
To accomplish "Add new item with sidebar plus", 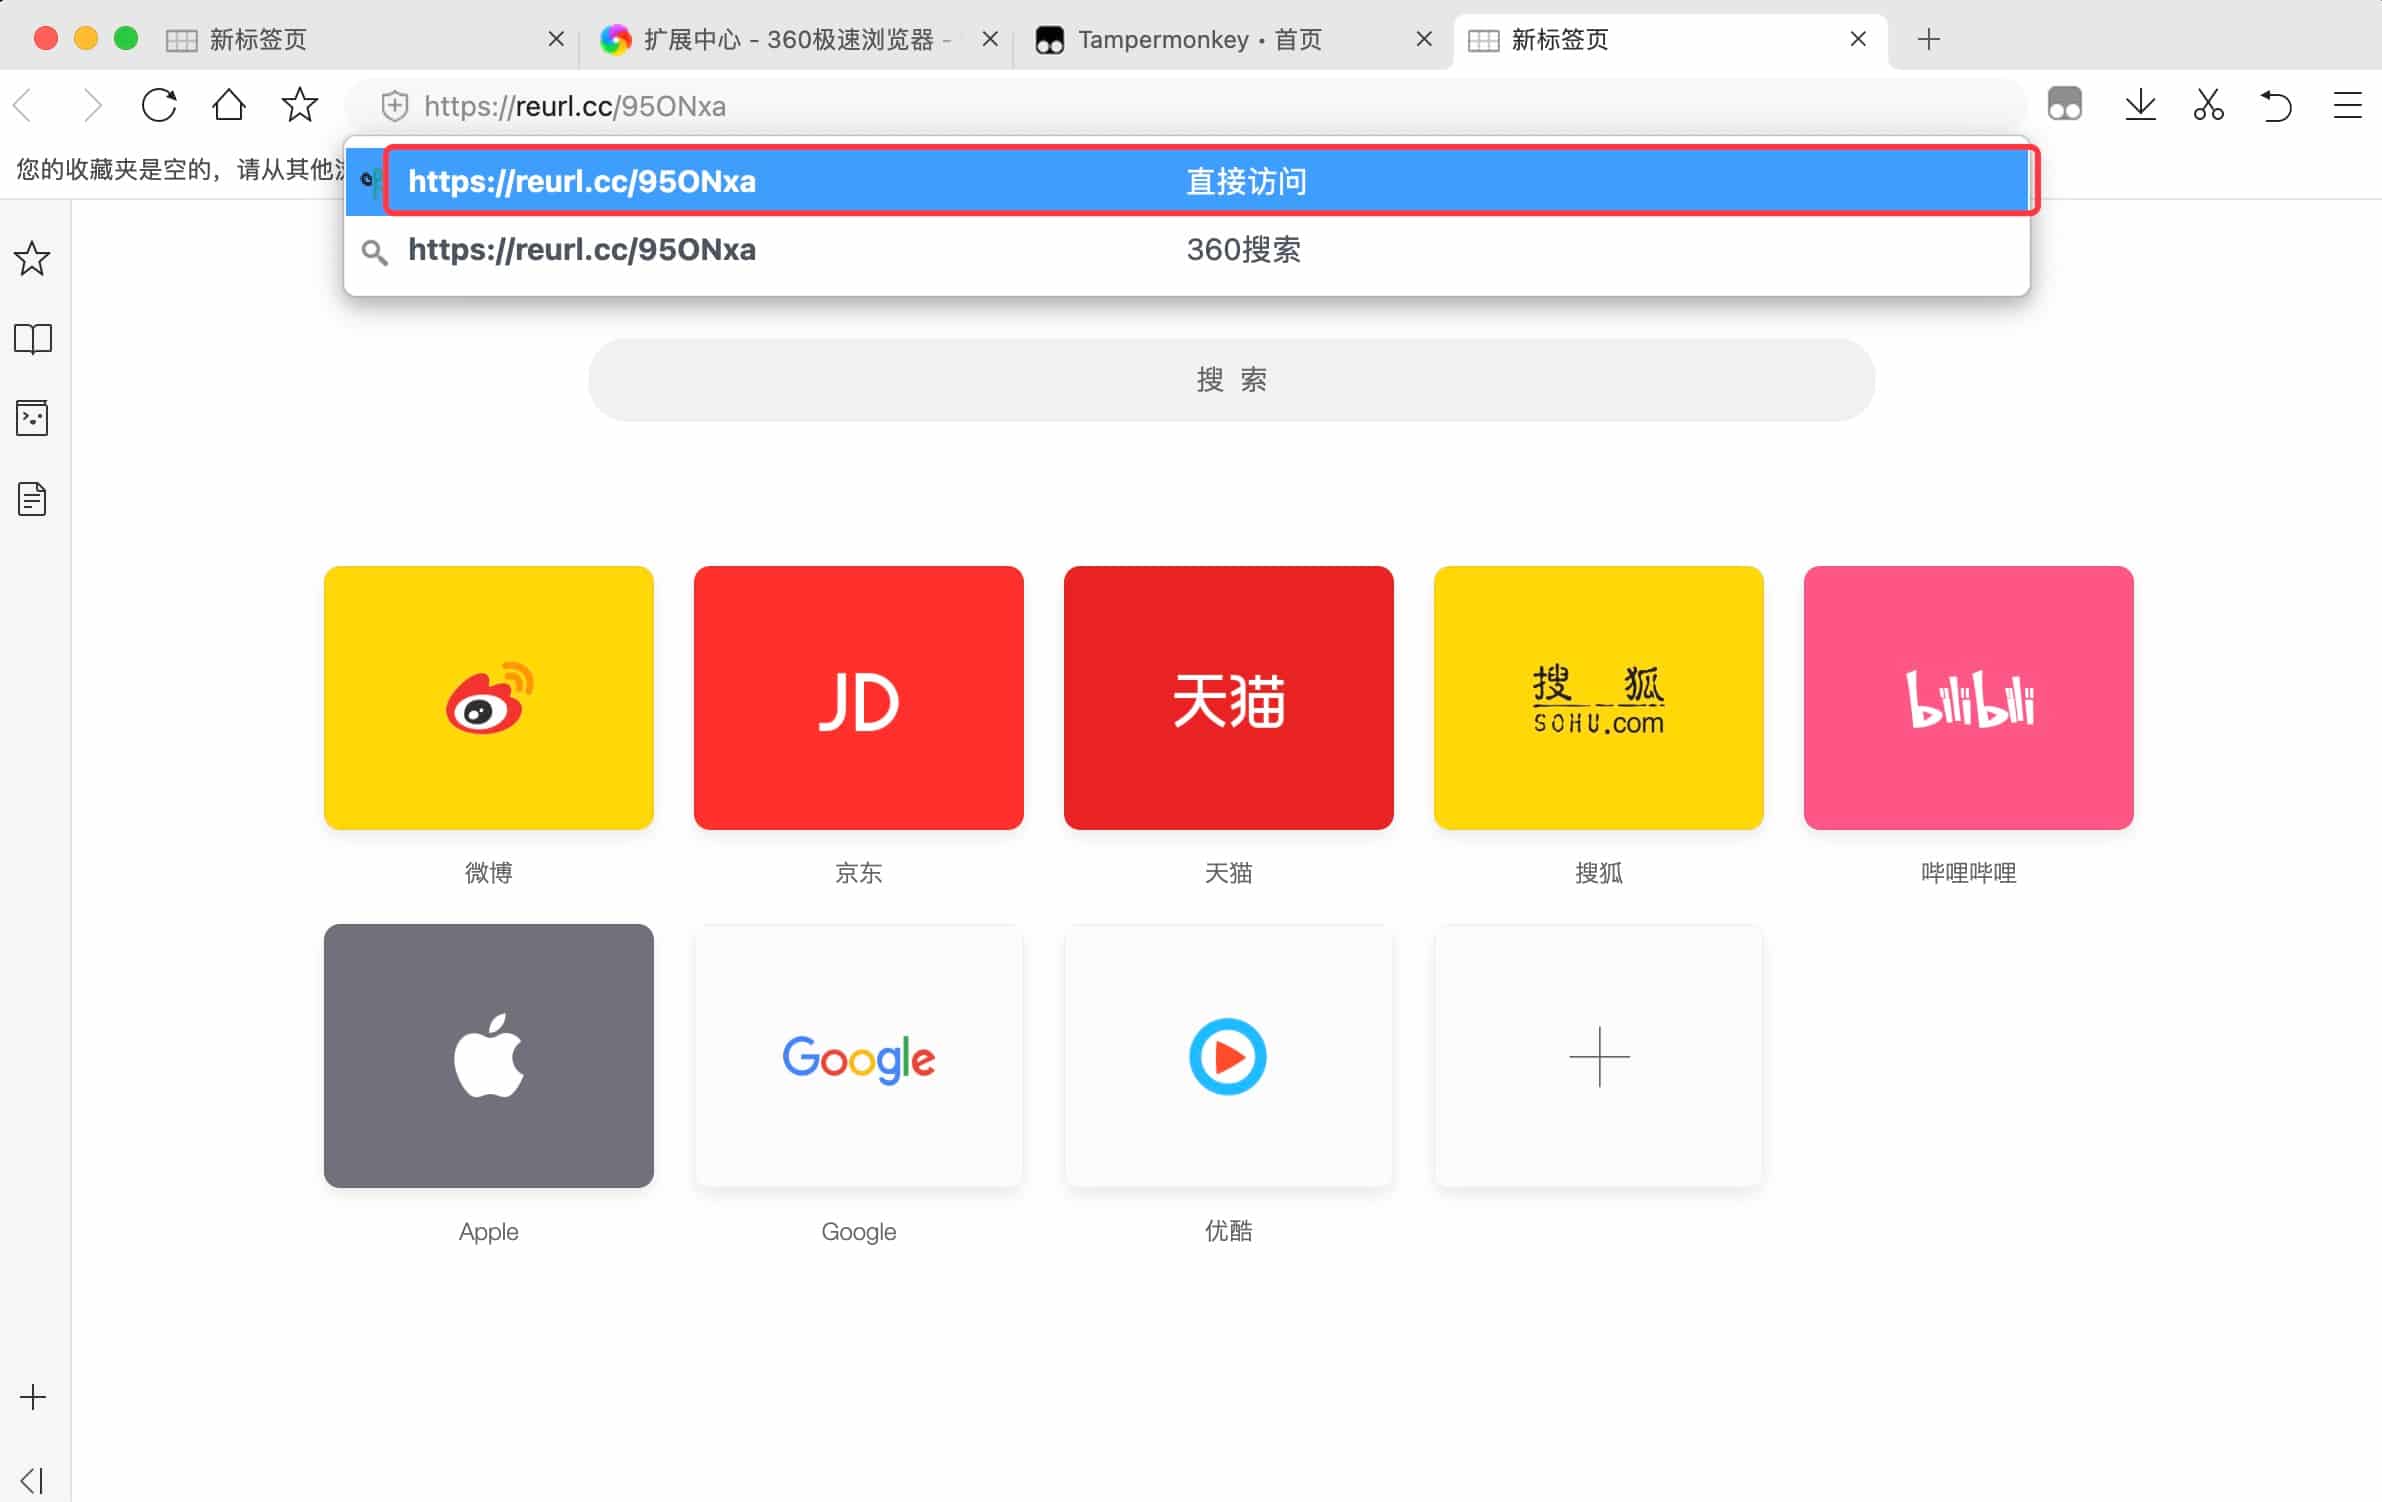I will coord(32,1396).
